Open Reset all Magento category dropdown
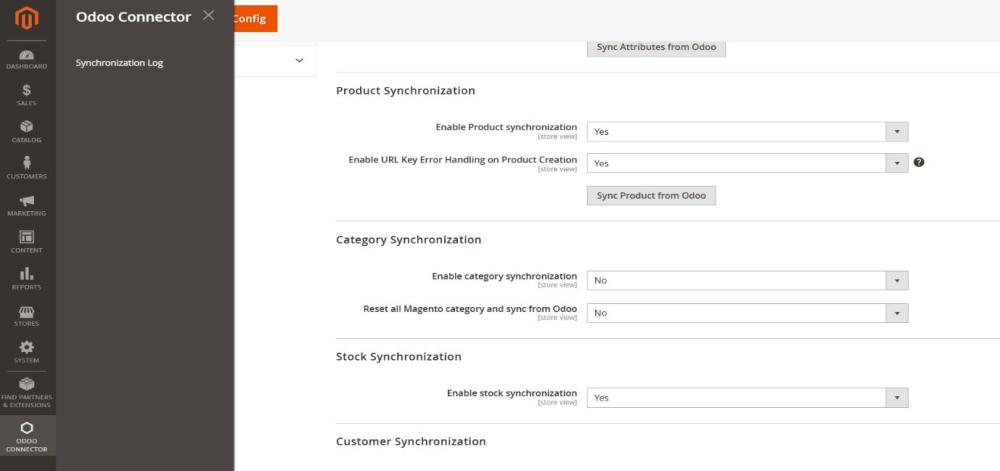 [x=747, y=313]
